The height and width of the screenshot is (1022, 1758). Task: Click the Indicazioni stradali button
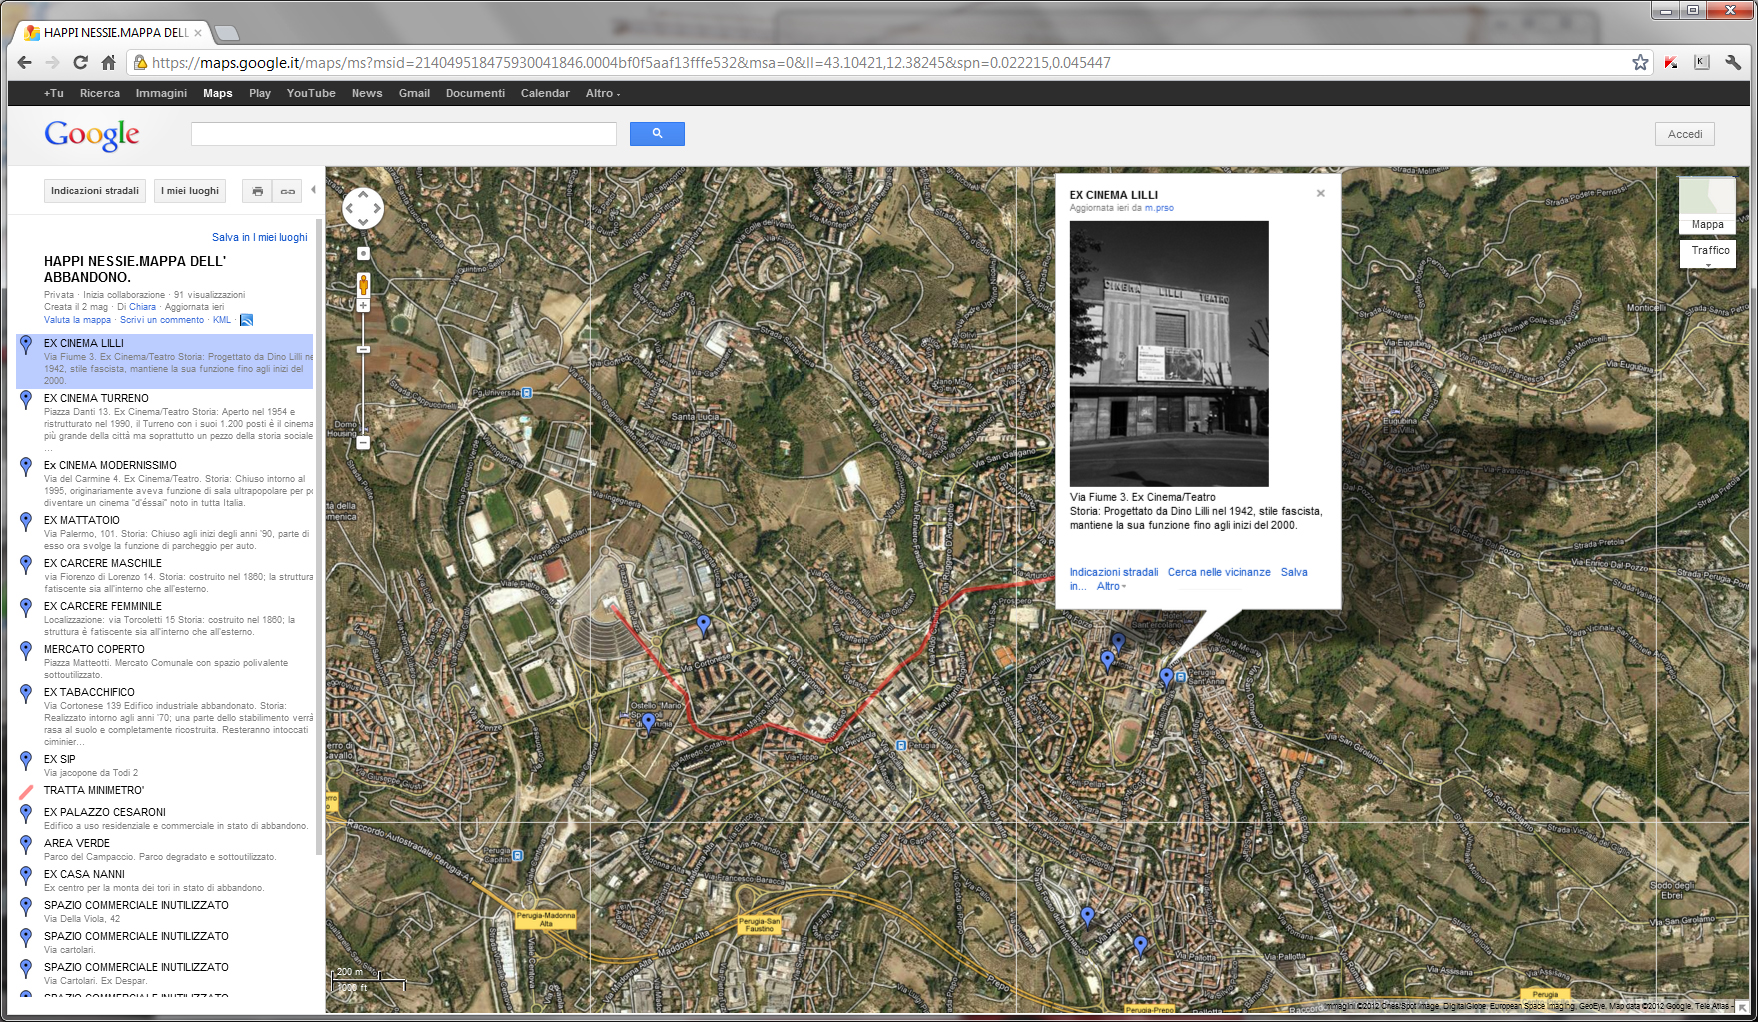pyautogui.click(x=95, y=191)
